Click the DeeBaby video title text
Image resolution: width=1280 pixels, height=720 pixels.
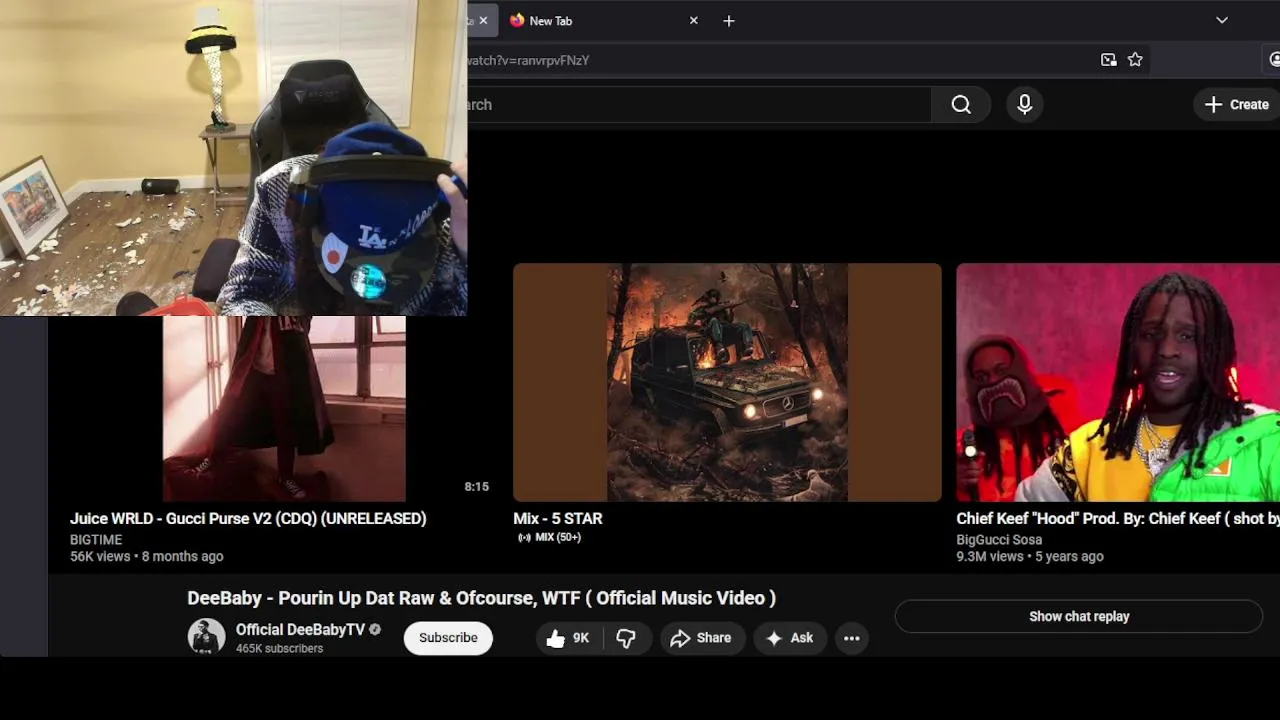[481, 598]
